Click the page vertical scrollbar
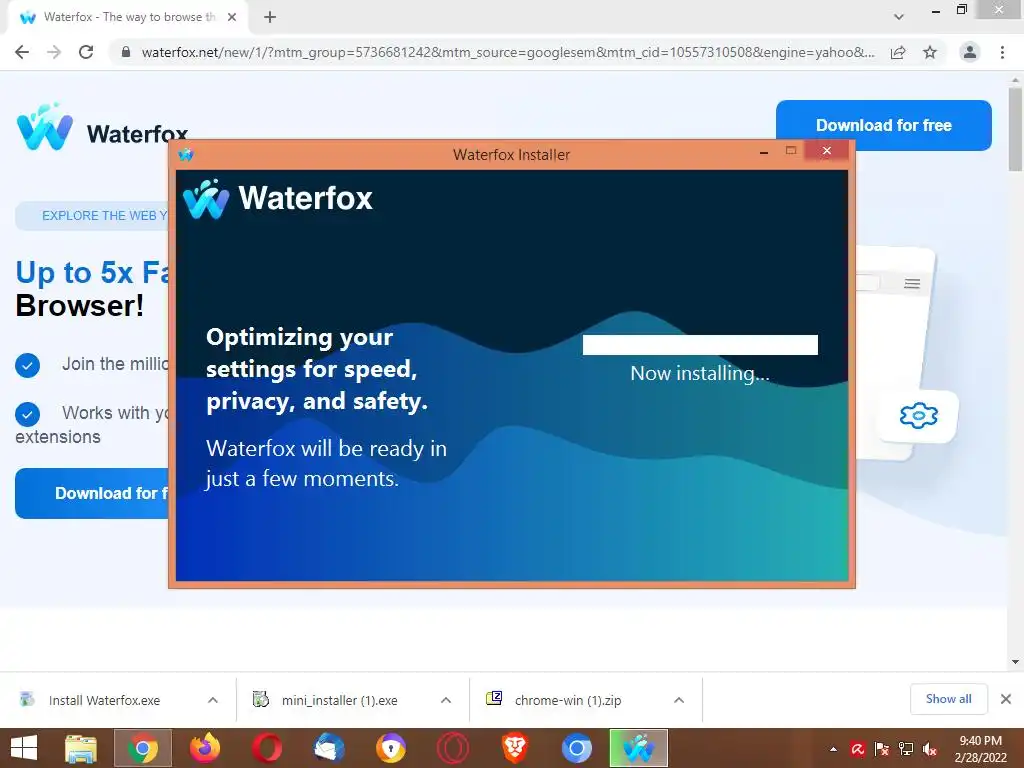1024x768 pixels. pos(1015,129)
